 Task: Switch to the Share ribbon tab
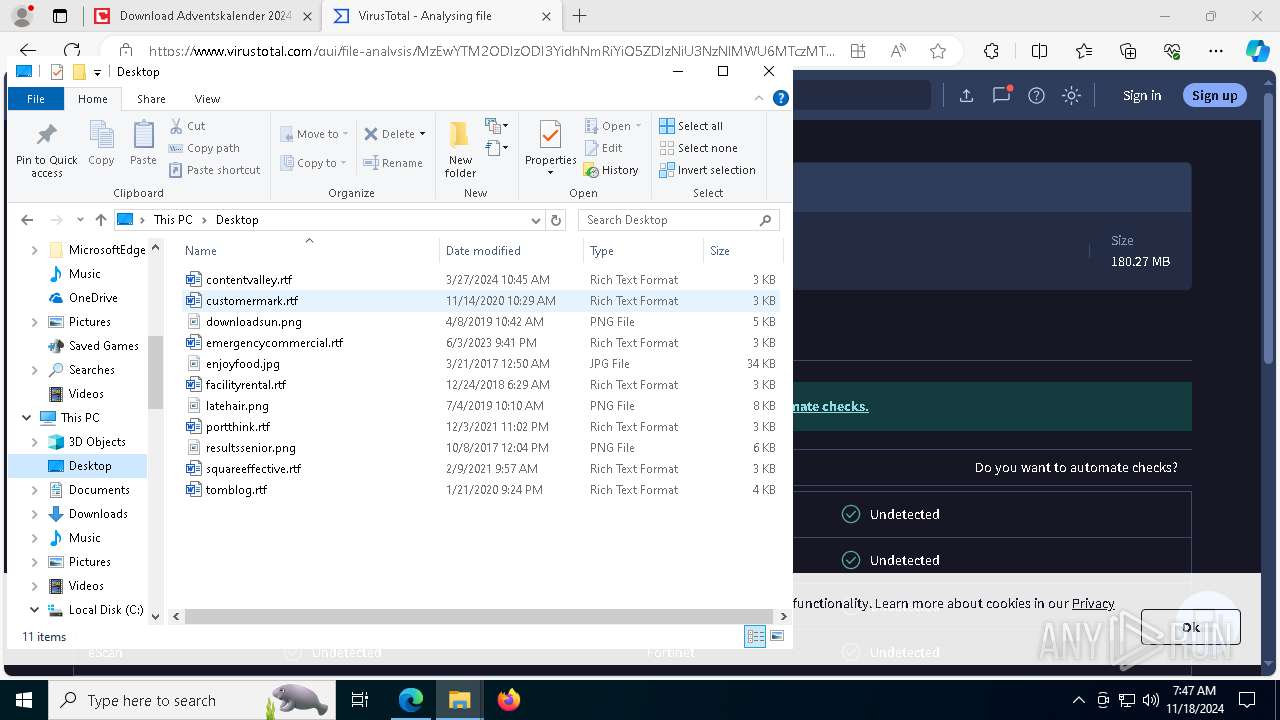151,99
